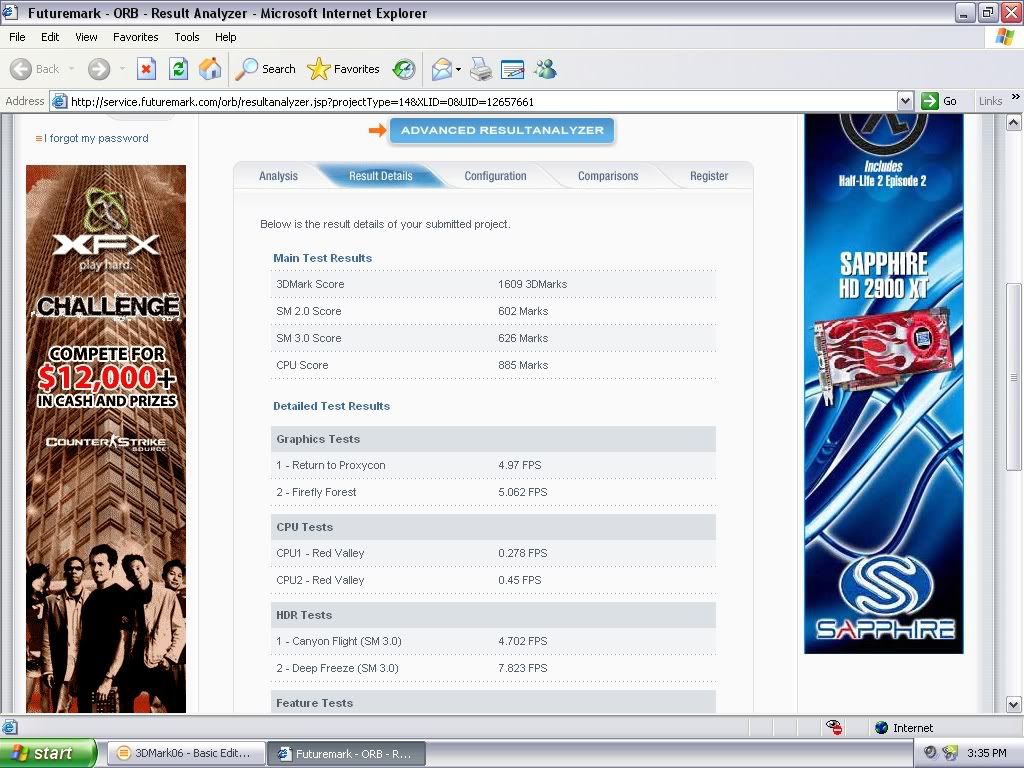Click the page's vertical scrollbar down arrow
The height and width of the screenshot is (768, 1024).
click(1014, 704)
